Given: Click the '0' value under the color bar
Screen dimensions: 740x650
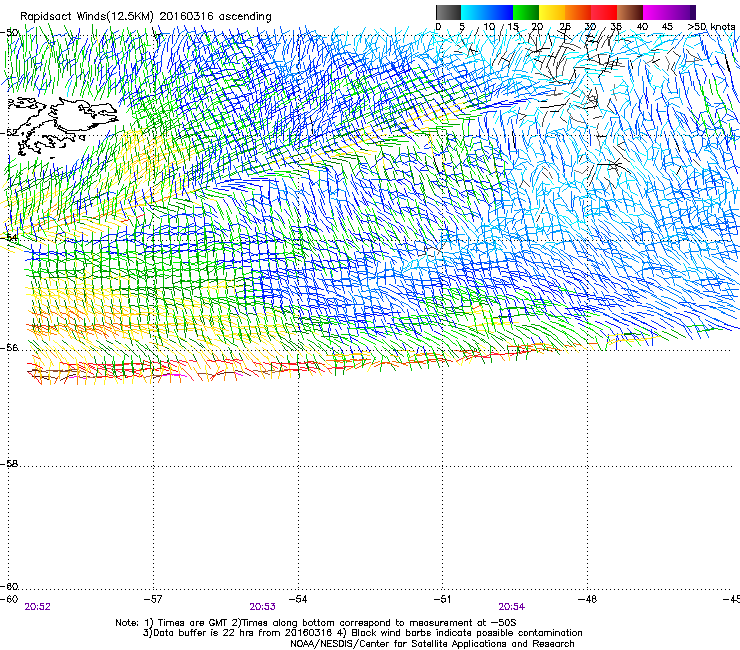Looking at the screenshot, I should (438, 27).
